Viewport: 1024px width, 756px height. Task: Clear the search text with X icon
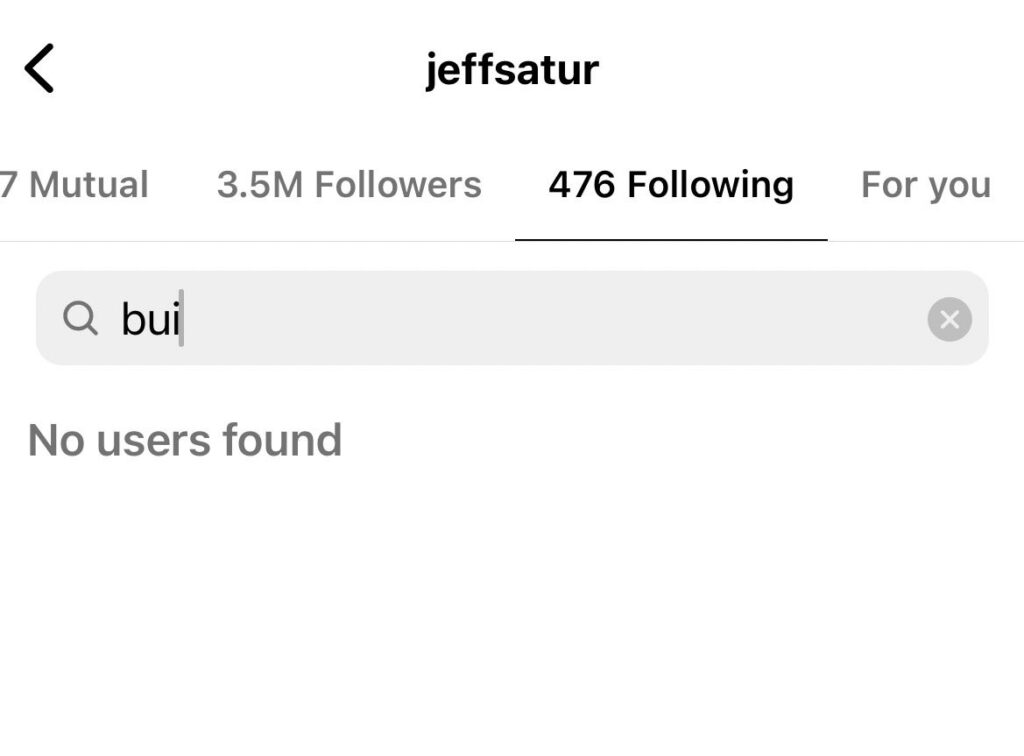point(949,320)
